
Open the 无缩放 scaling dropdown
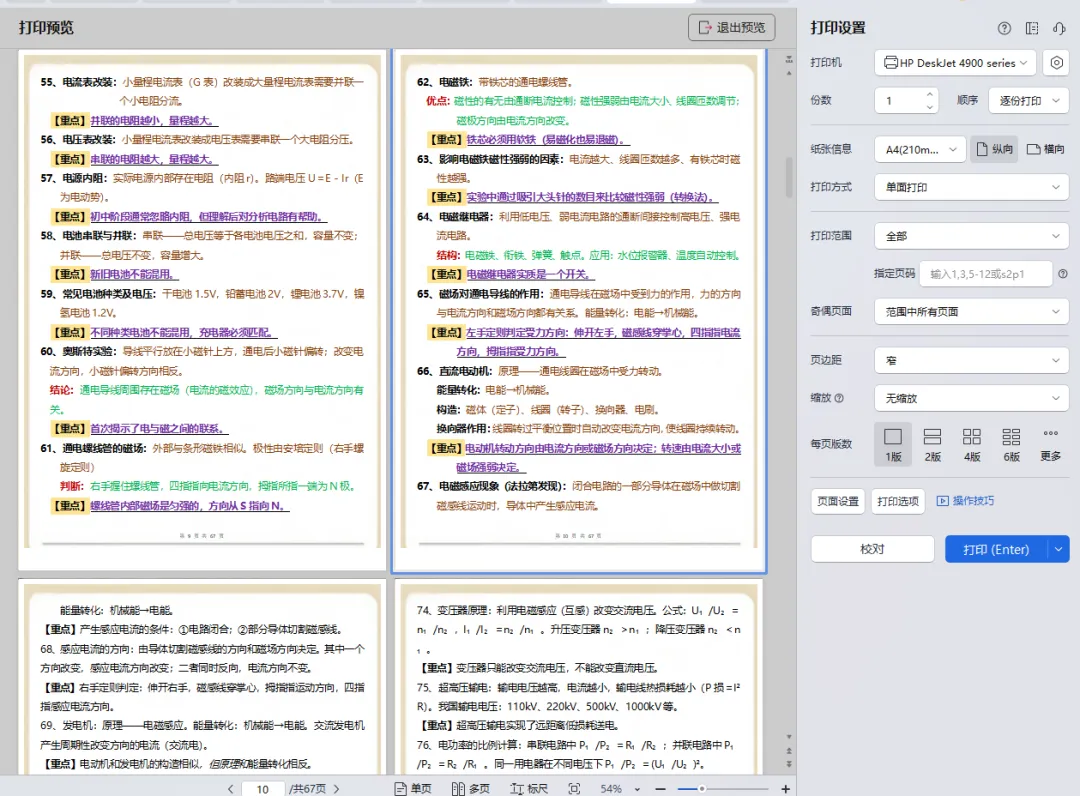[971, 397]
